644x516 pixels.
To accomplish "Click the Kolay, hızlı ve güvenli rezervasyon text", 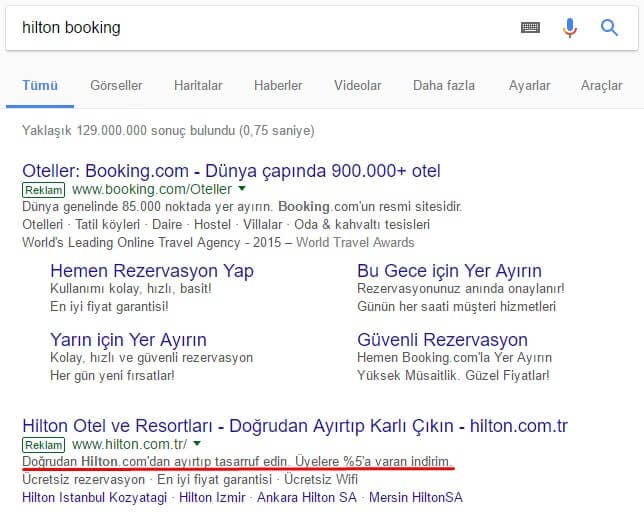I will pyautogui.click(x=152, y=357).
